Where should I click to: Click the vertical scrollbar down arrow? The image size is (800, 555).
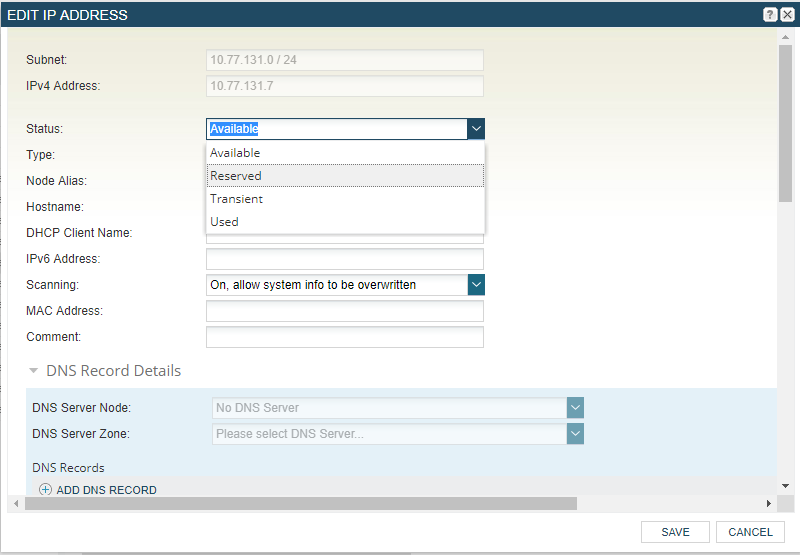(785, 486)
